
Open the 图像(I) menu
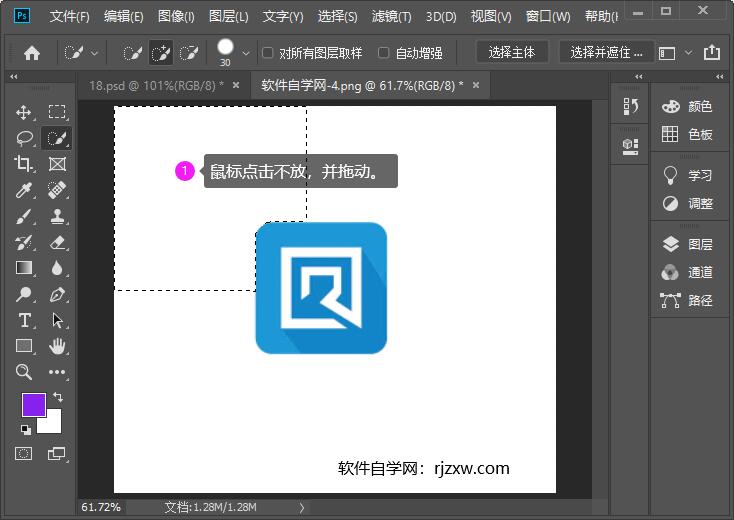click(176, 17)
